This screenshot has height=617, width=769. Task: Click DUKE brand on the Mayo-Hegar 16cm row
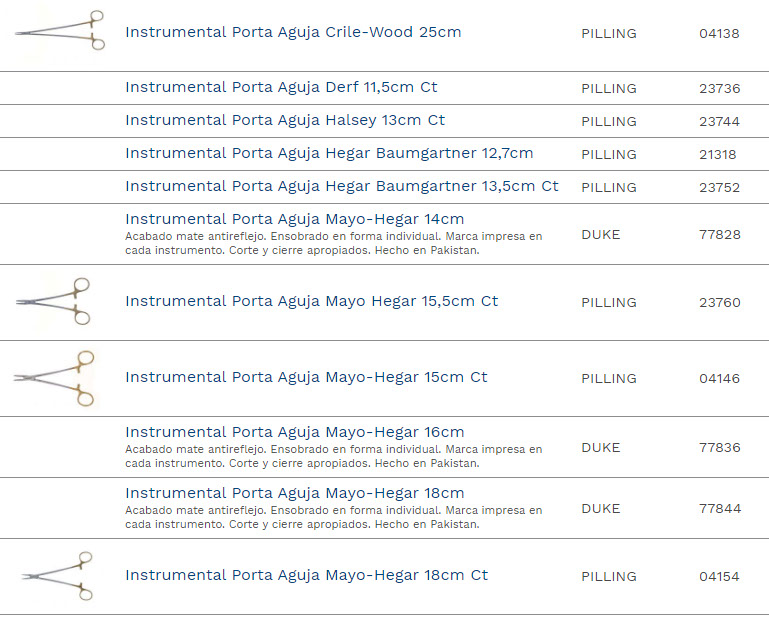600,448
